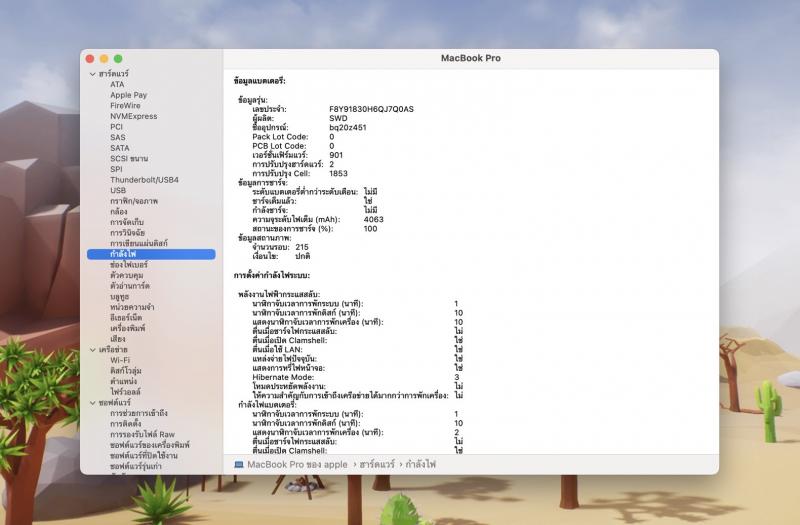This screenshot has width=800, height=525.
Task: Select ตำแหน่ง (Locations) in the sidebar
Action: 123,381
